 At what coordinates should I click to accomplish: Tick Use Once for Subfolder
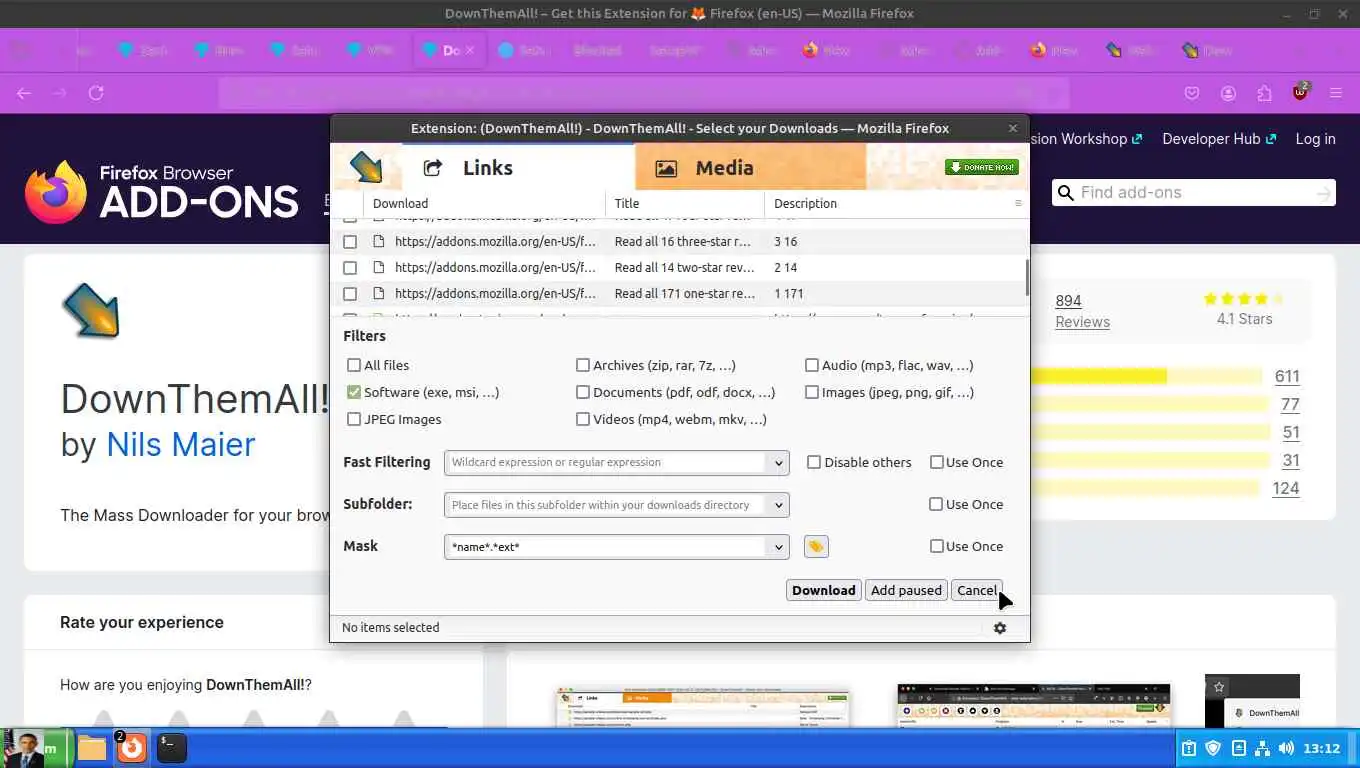(x=937, y=504)
